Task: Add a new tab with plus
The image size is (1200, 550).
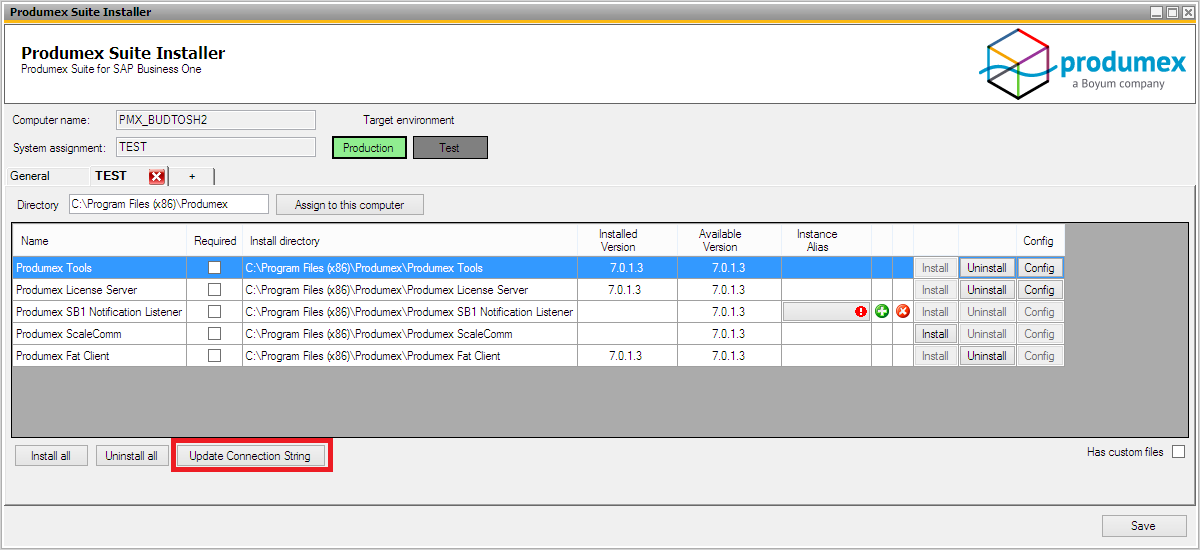Action: coord(192,176)
